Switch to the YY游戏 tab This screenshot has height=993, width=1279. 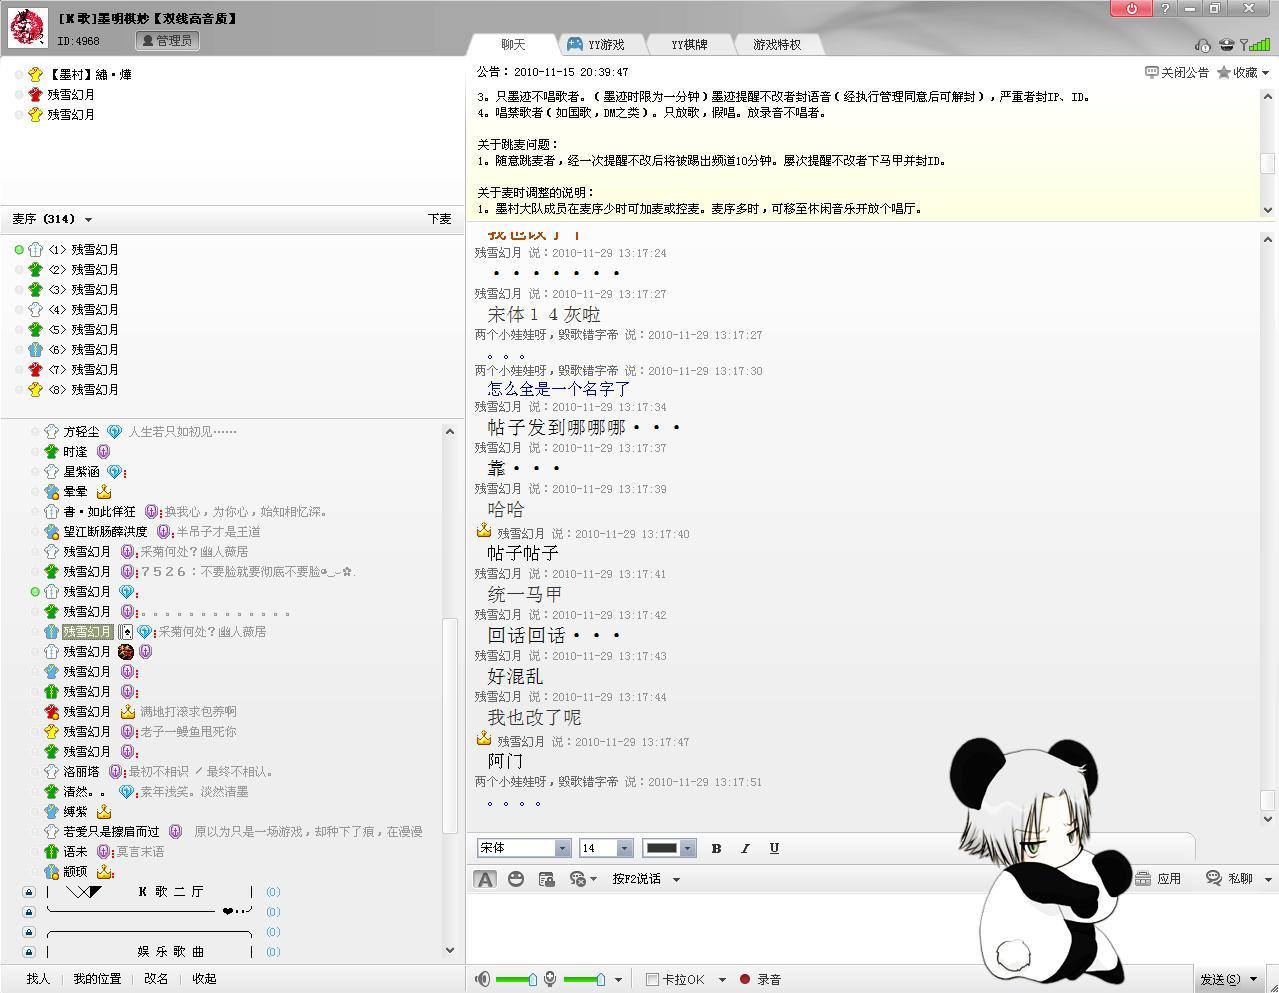(596, 44)
